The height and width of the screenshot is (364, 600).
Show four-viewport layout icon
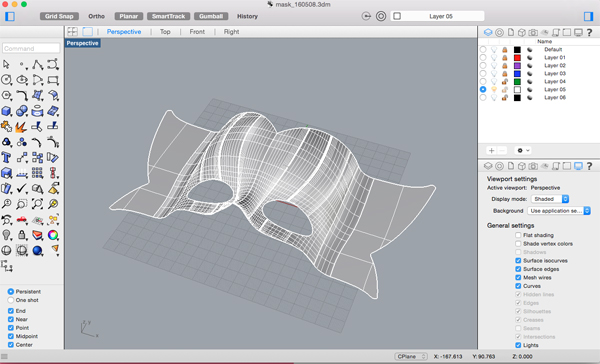72,31
